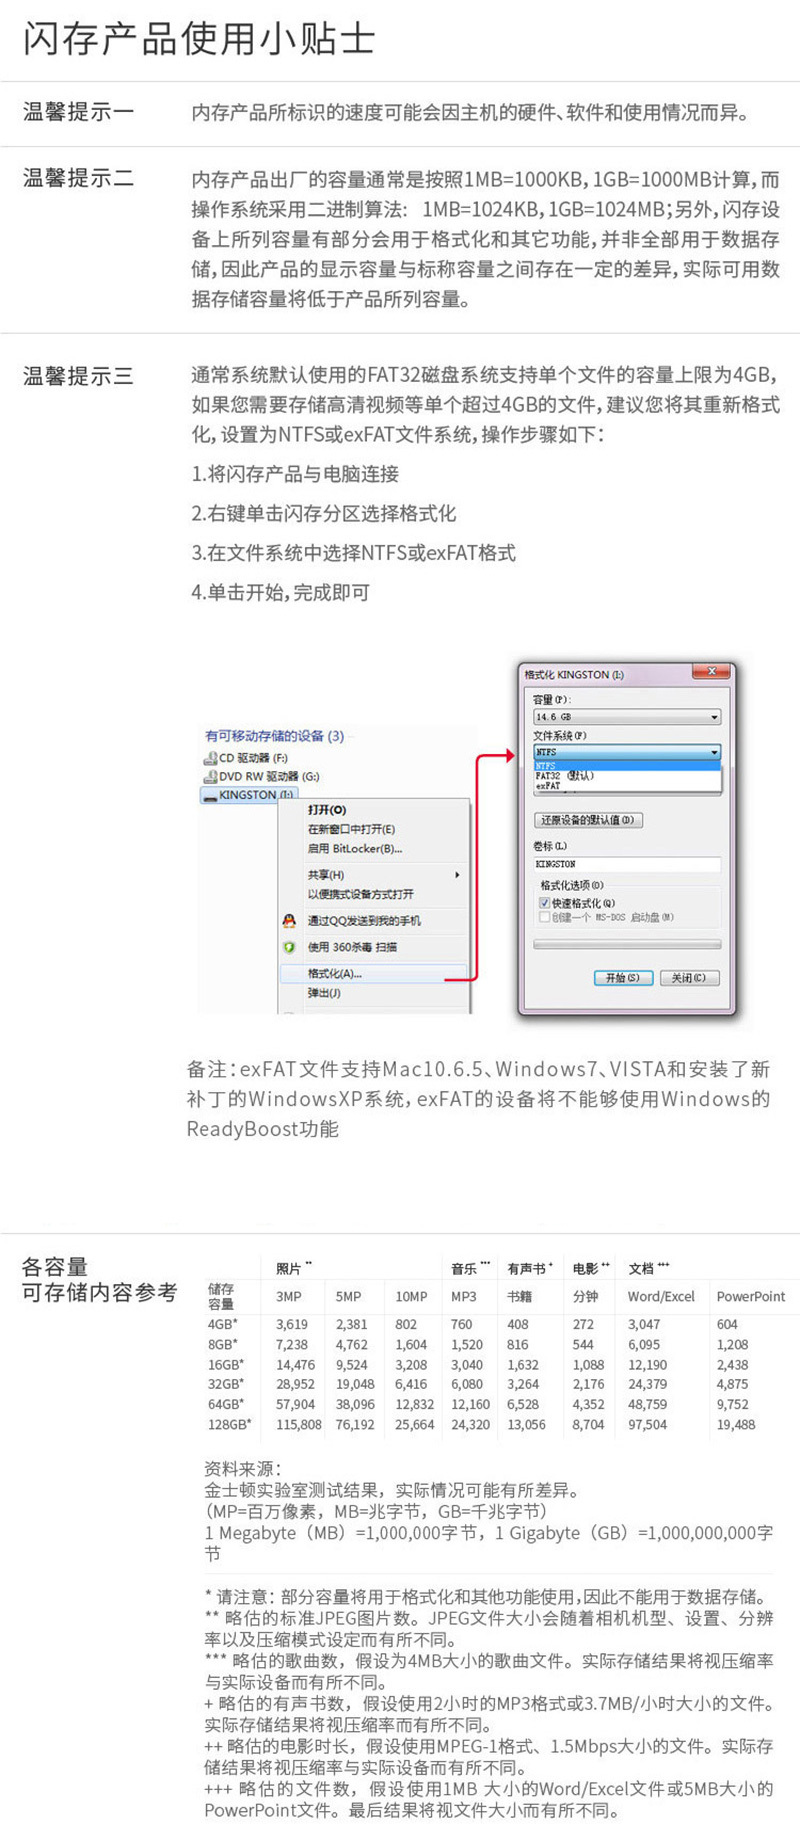
Task: Click the 卷标 KINGSTON text field
Action: (627, 864)
